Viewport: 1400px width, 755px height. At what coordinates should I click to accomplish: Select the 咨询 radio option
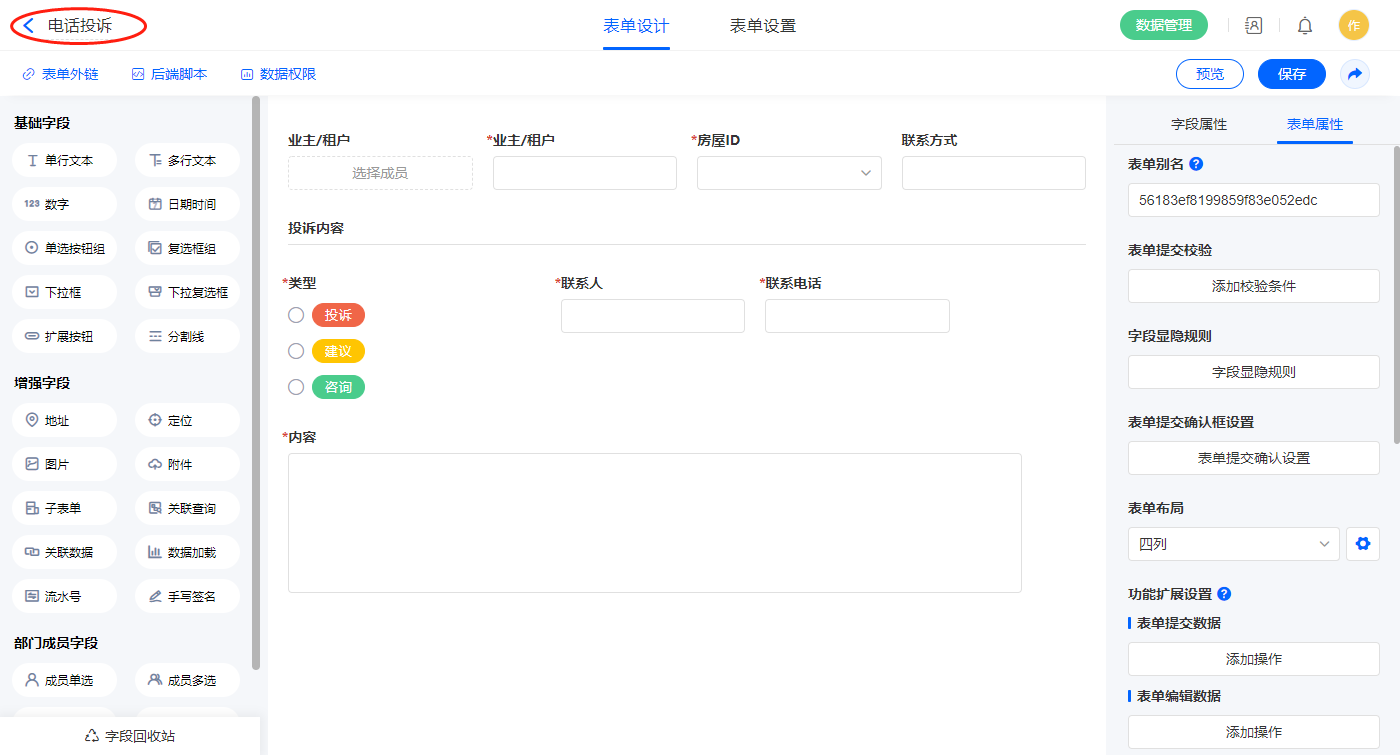point(296,387)
